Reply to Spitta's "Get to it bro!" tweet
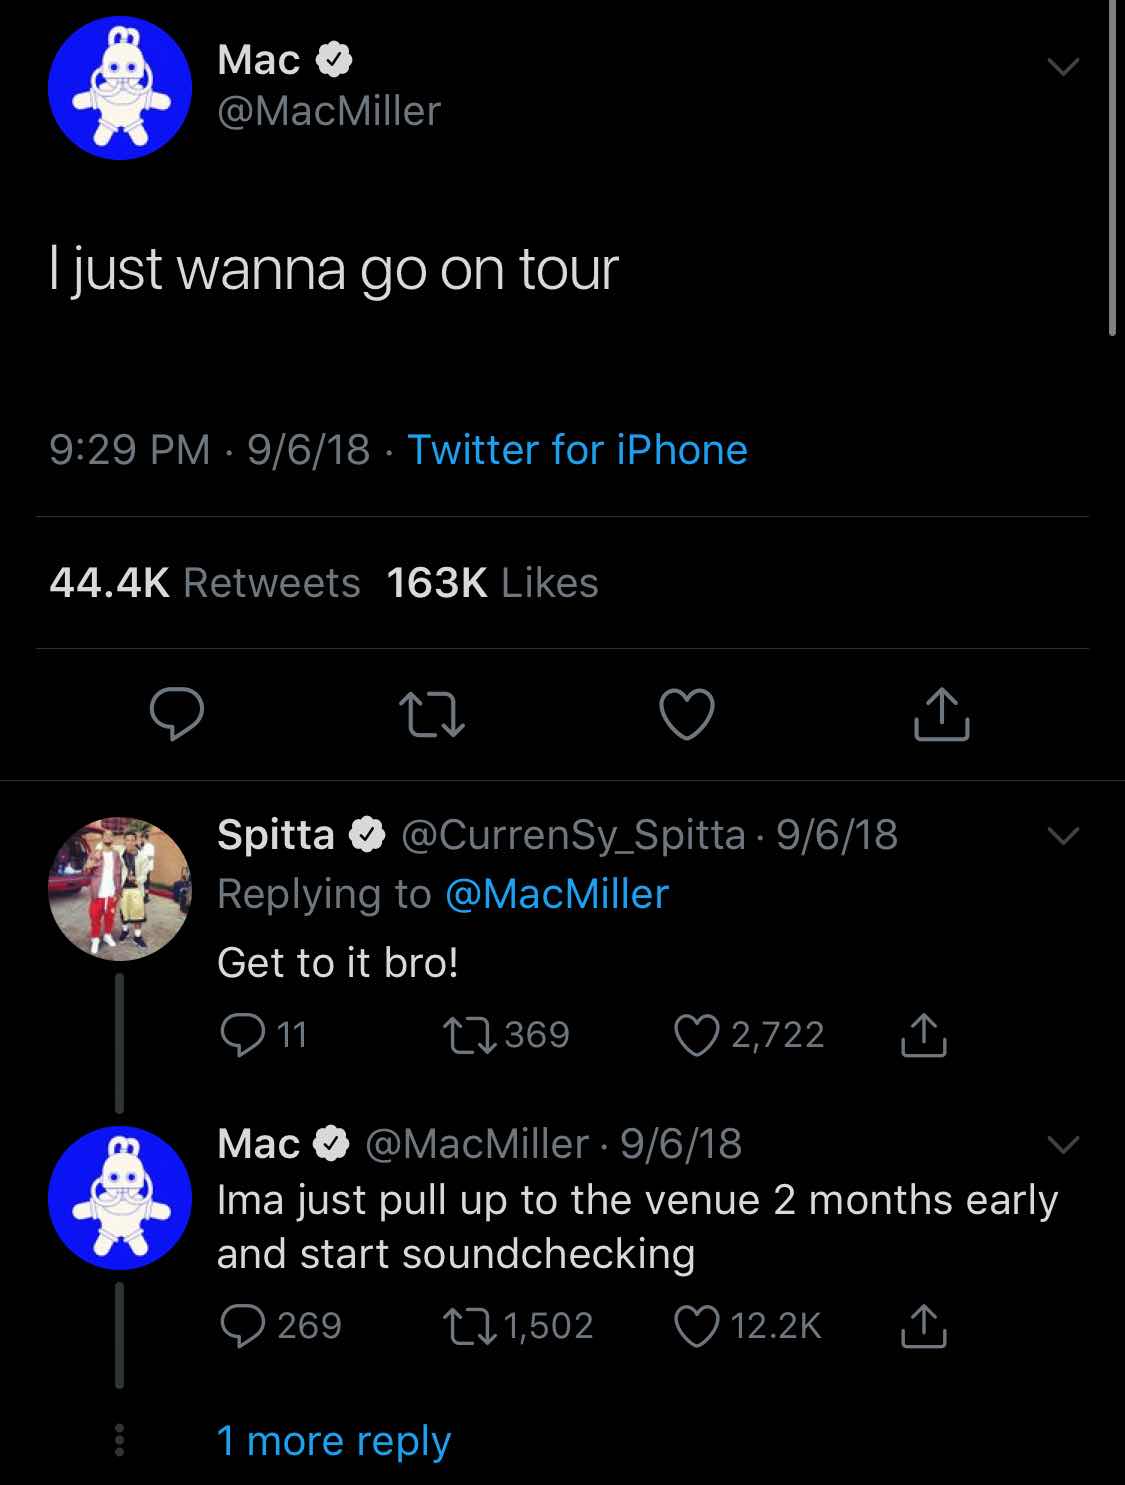The width and height of the screenshot is (1125, 1485). (x=242, y=1035)
